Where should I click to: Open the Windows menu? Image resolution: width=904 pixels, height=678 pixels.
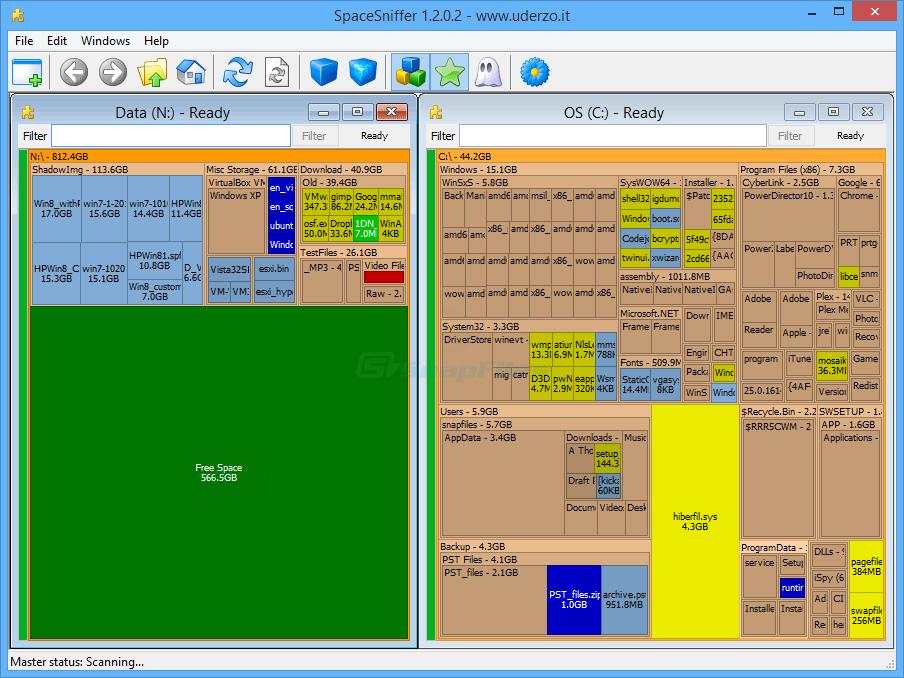tap(105, 41)
